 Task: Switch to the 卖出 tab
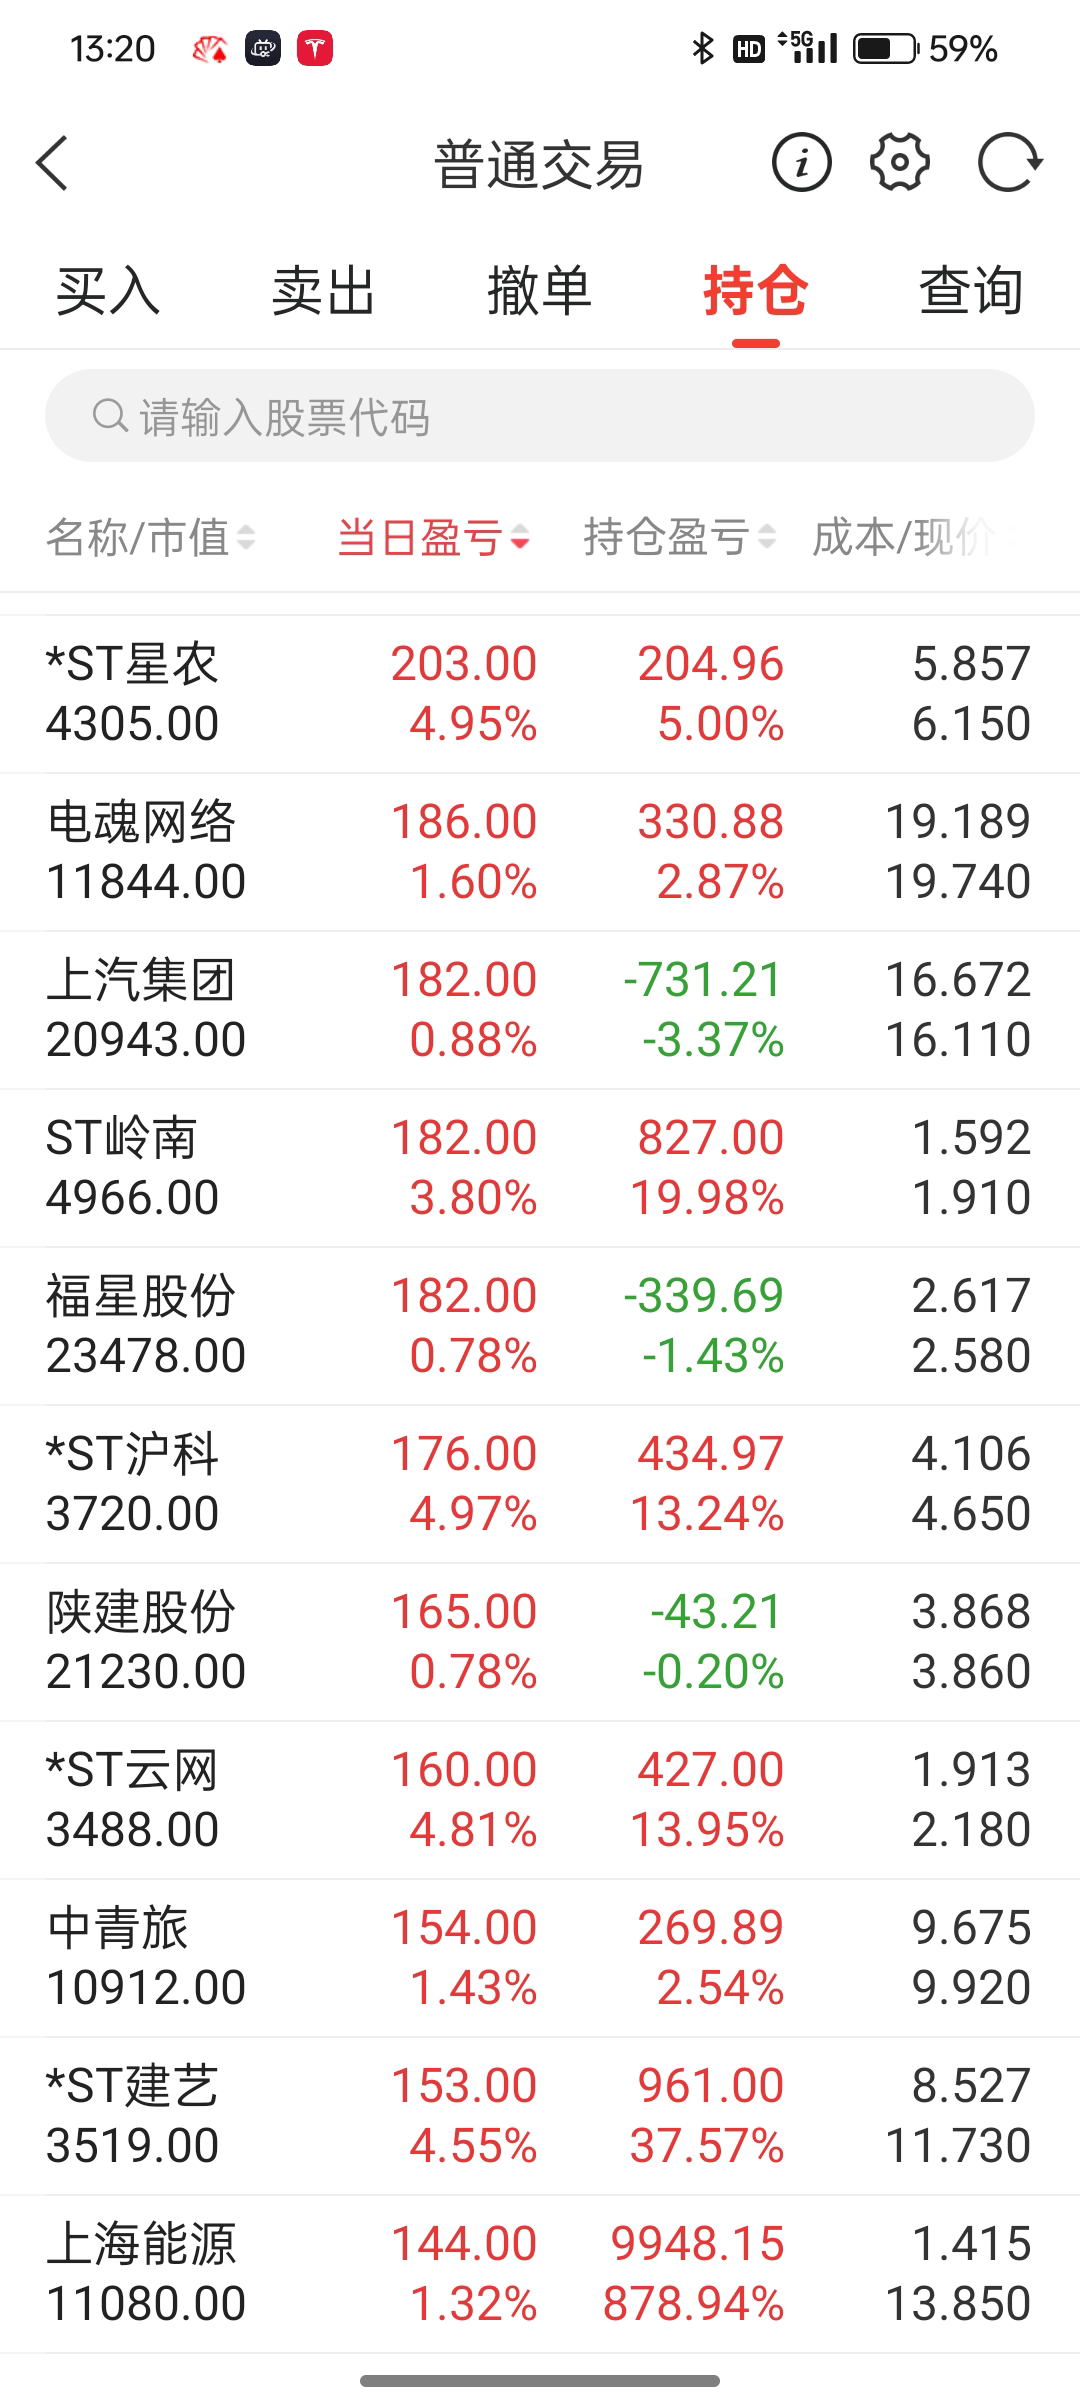coord(323,291)
